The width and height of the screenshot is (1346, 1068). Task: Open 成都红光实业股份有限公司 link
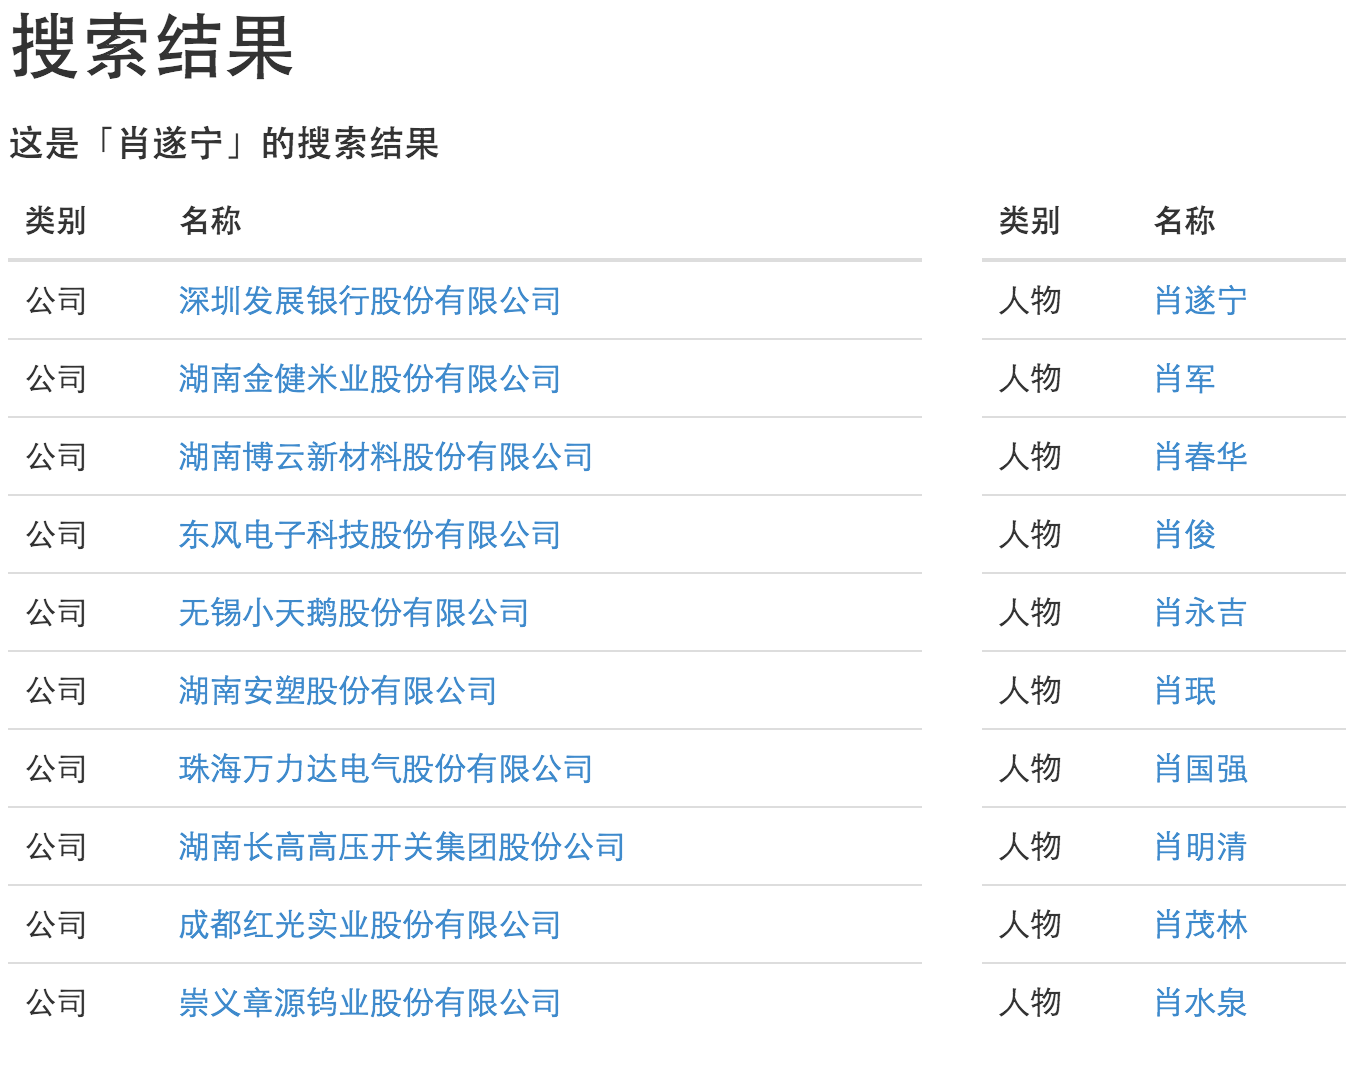pos(369,925)
